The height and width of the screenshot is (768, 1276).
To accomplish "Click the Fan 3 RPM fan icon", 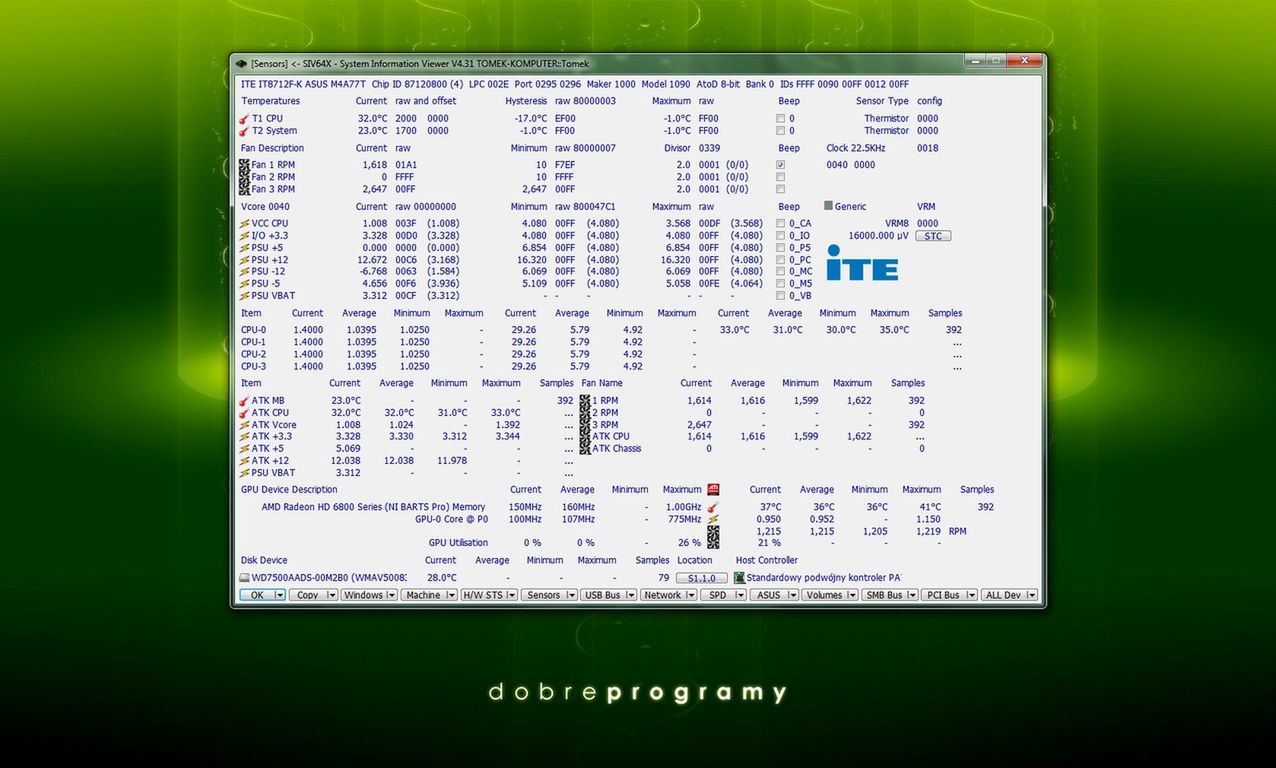I will tap(244, 189).
